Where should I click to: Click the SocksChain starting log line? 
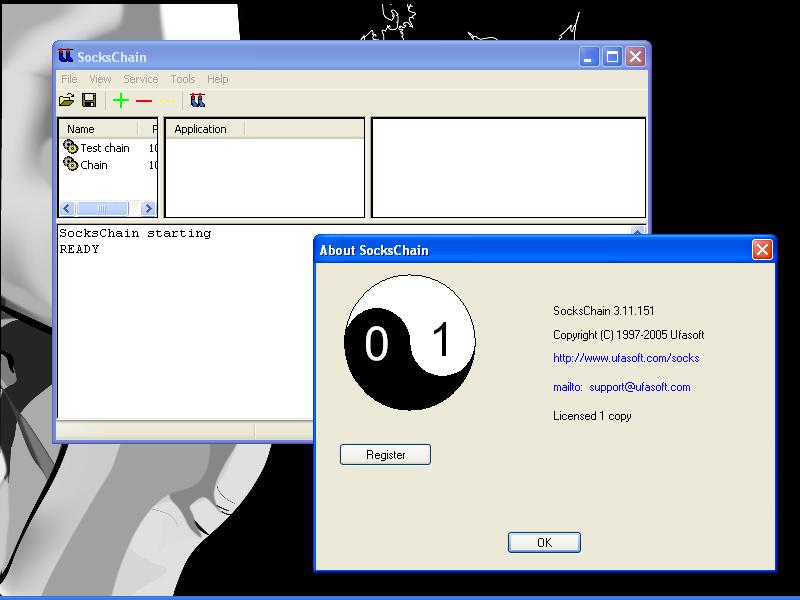point(135,233)
